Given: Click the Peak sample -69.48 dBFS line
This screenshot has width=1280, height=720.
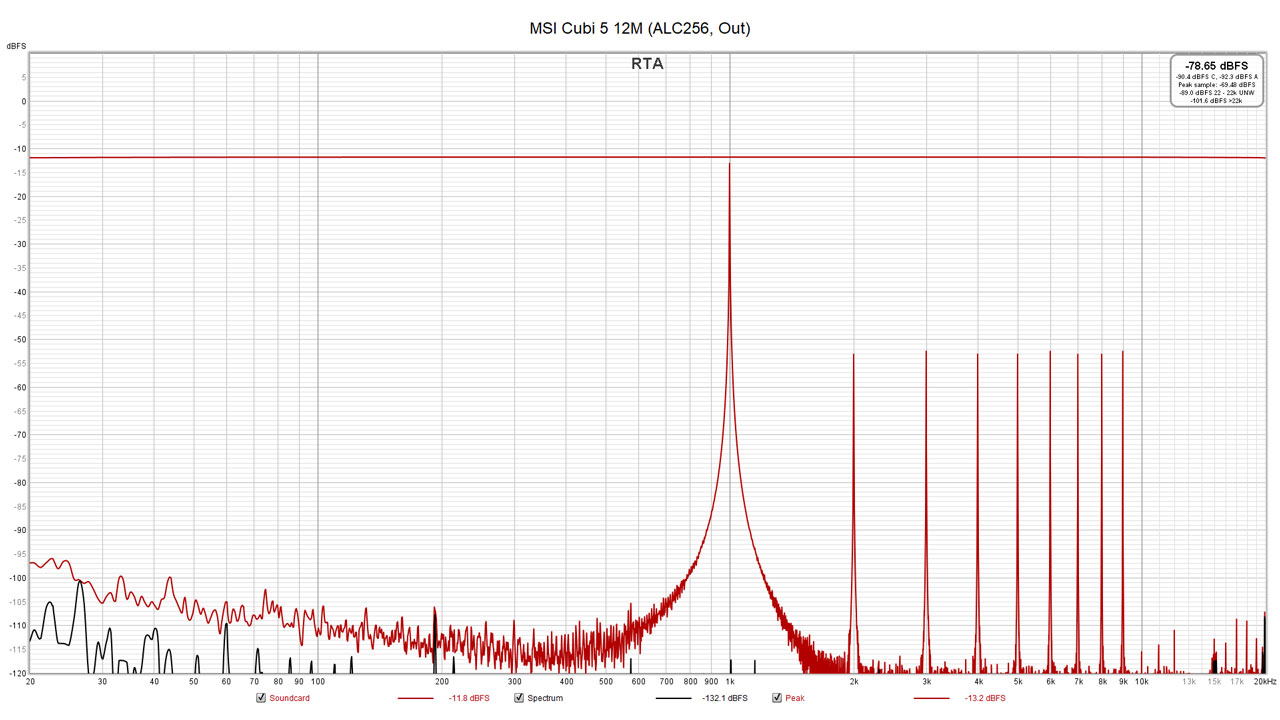Looking at the screenshot, I should 1216,85.
